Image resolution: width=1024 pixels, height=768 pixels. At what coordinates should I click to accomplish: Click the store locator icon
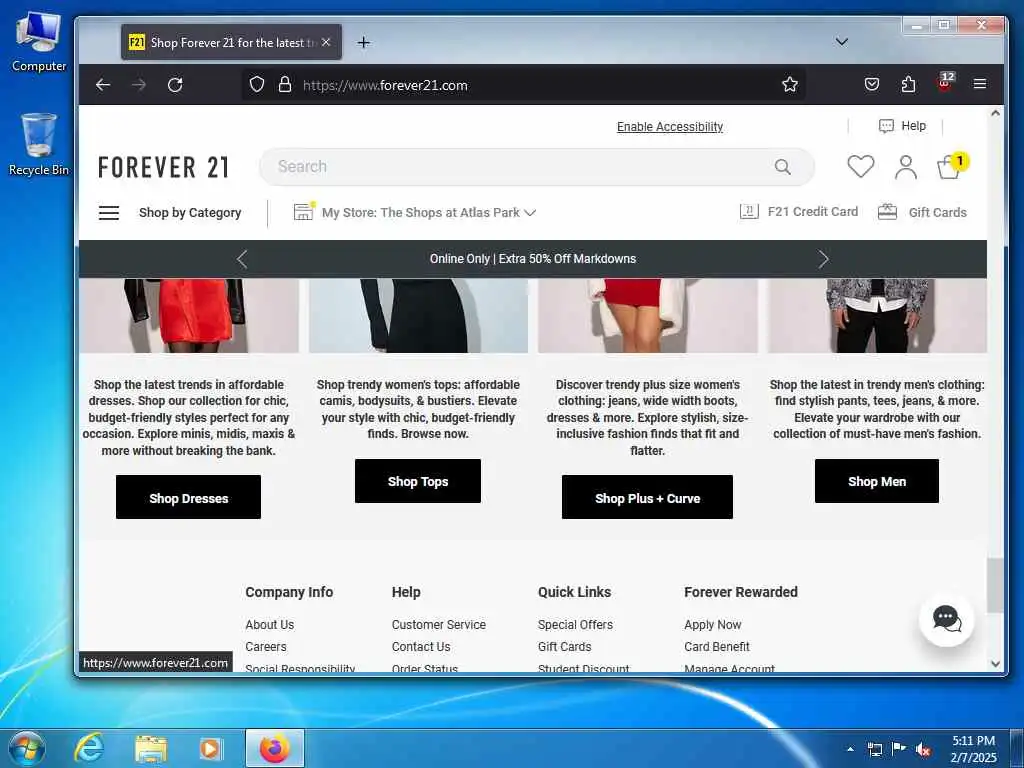(304, 211)
